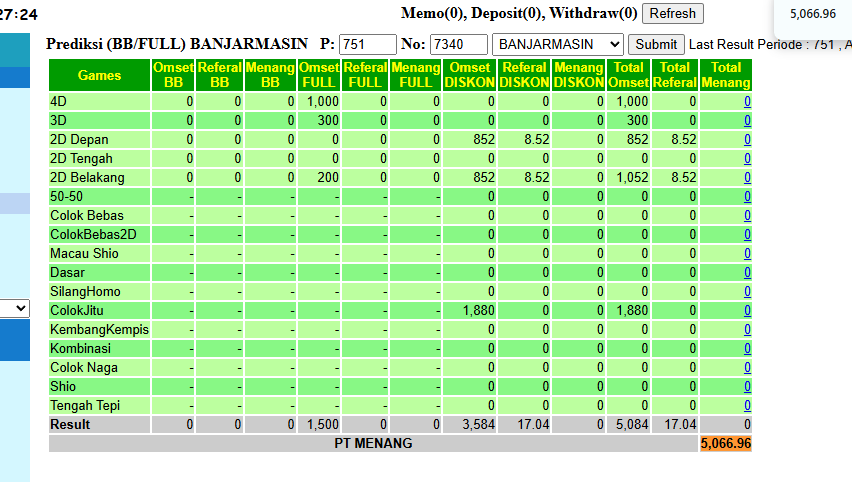Open the 4D Total Menang link
This screenshot has height=482, width=852.
click(747, 102)
